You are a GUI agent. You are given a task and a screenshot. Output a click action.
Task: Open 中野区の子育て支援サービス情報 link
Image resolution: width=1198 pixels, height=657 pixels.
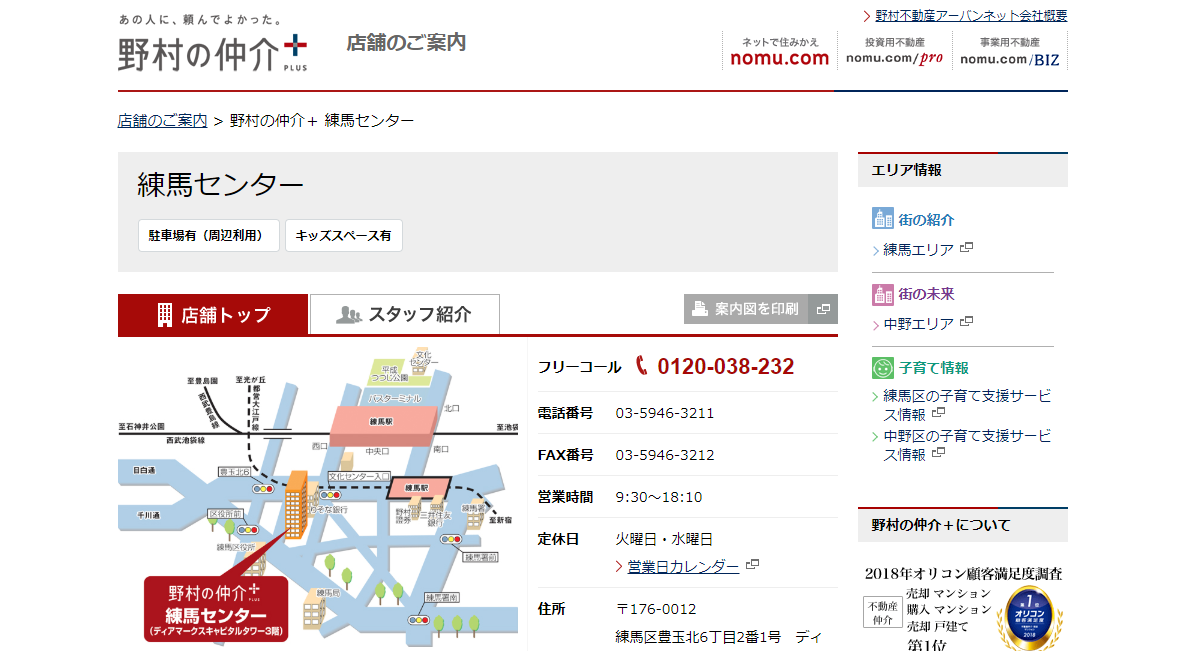point(966,445)
